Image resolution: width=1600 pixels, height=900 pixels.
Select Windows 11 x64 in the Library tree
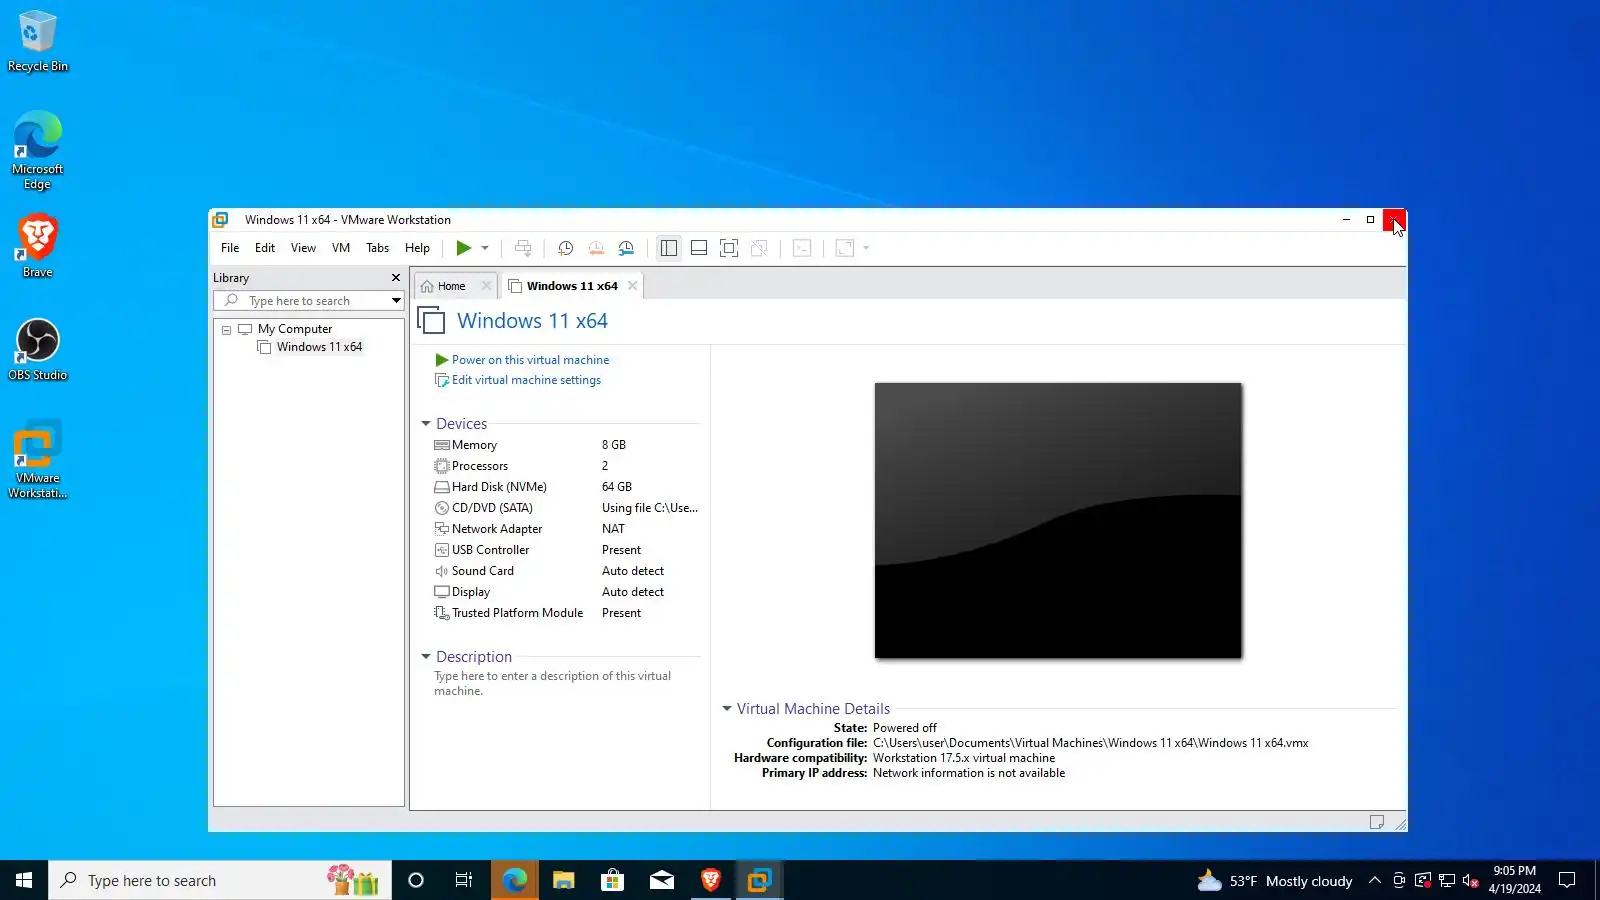319,347
